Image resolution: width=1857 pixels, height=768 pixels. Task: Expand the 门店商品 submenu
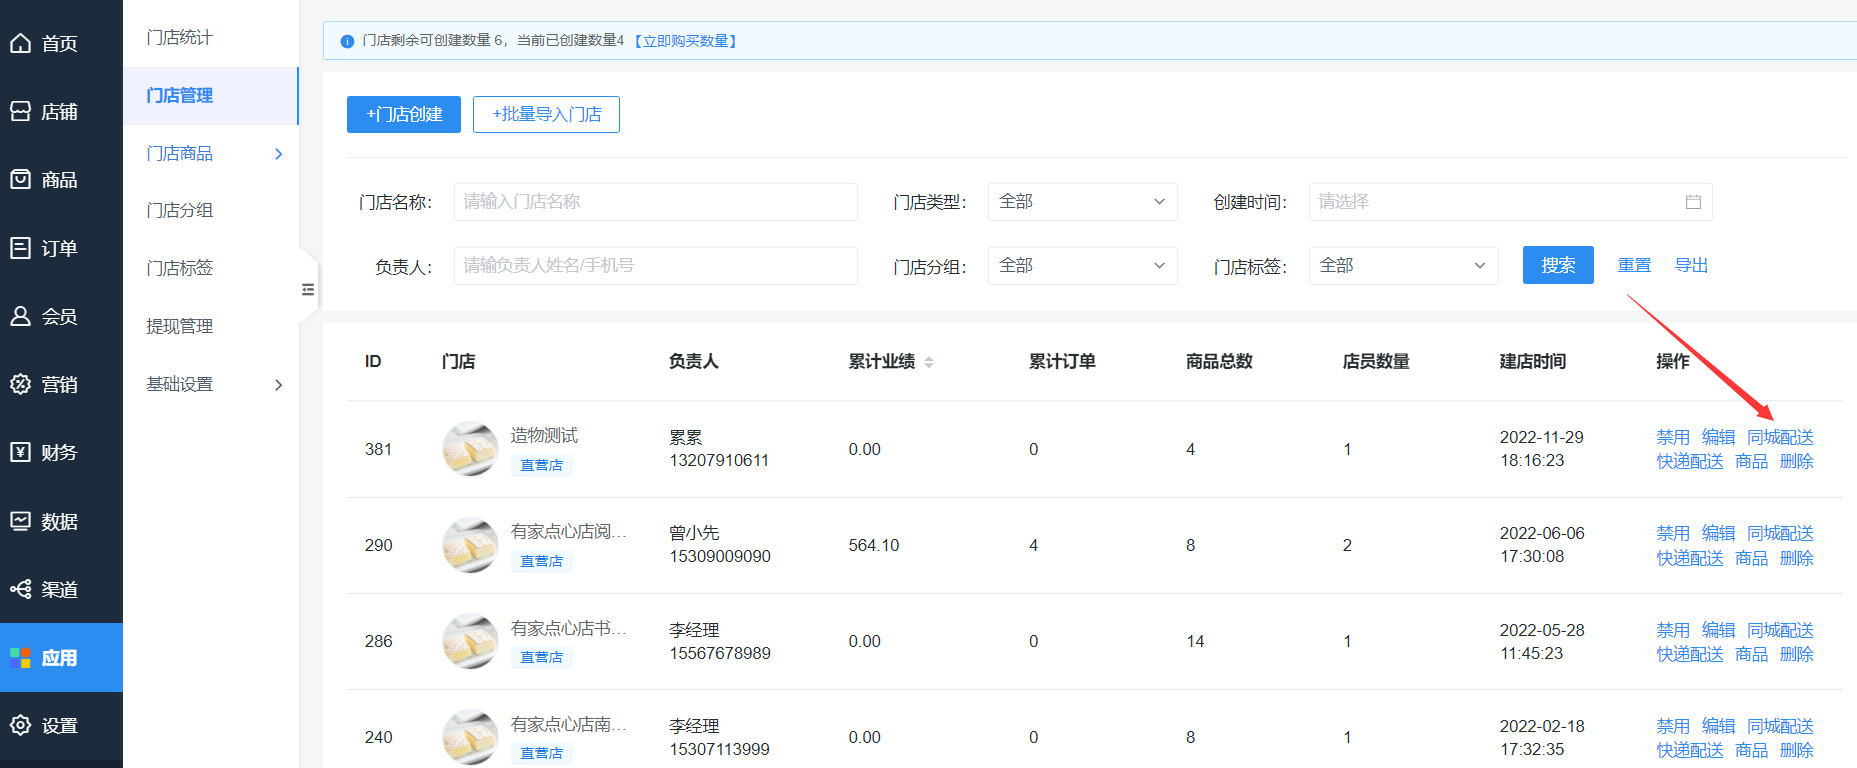pyautogui.click(x=278, y=154)
